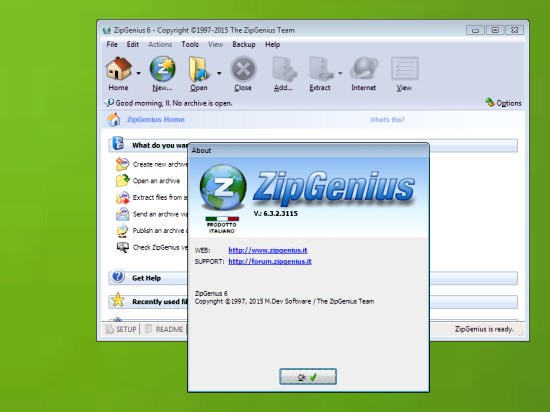Click Ok in the About dialog
Image resolution: width=550 pixels, height=412 pixels.
[x=308, y=377]
